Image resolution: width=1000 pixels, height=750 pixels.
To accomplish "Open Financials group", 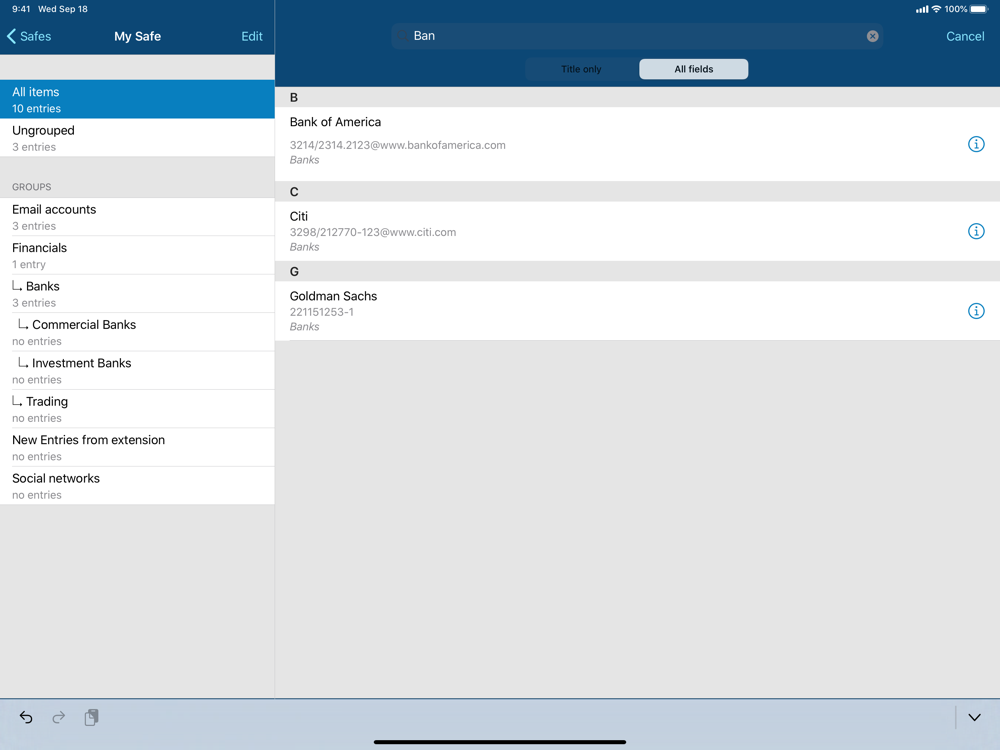I will pyautogui.click(x=137, y=255).
